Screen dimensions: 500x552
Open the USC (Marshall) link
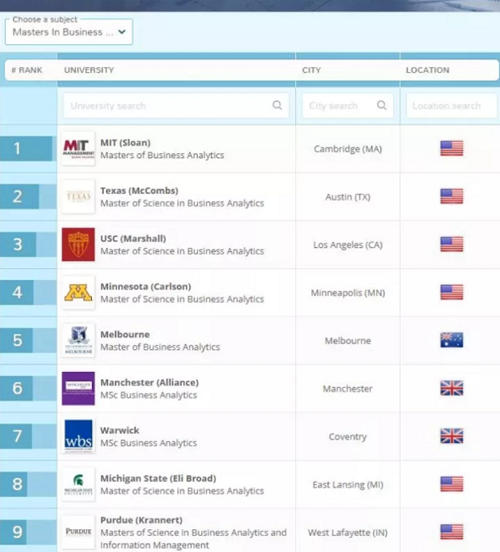click(x=133, y=238)
